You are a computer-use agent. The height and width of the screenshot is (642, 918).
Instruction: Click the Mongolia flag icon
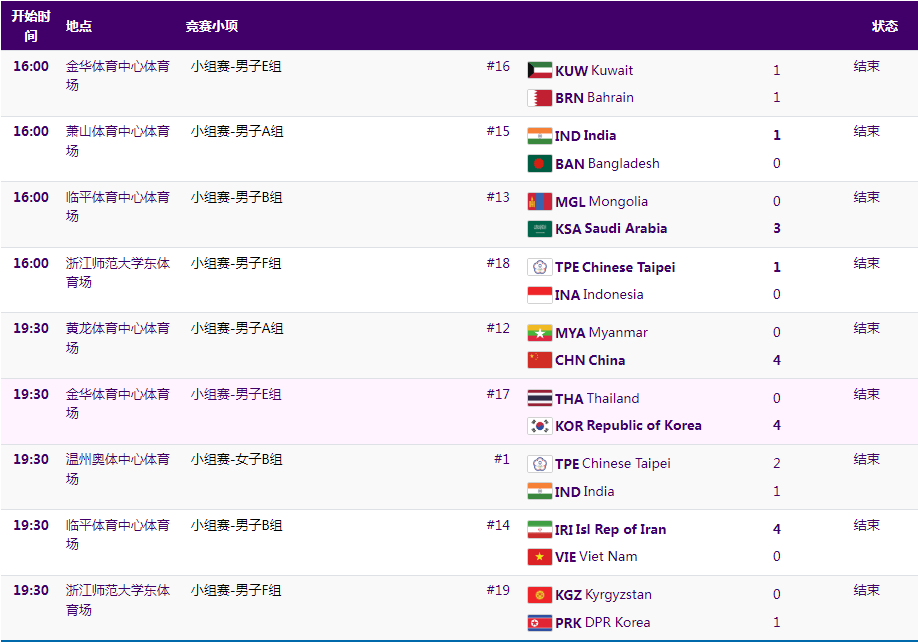coord(539,201)
